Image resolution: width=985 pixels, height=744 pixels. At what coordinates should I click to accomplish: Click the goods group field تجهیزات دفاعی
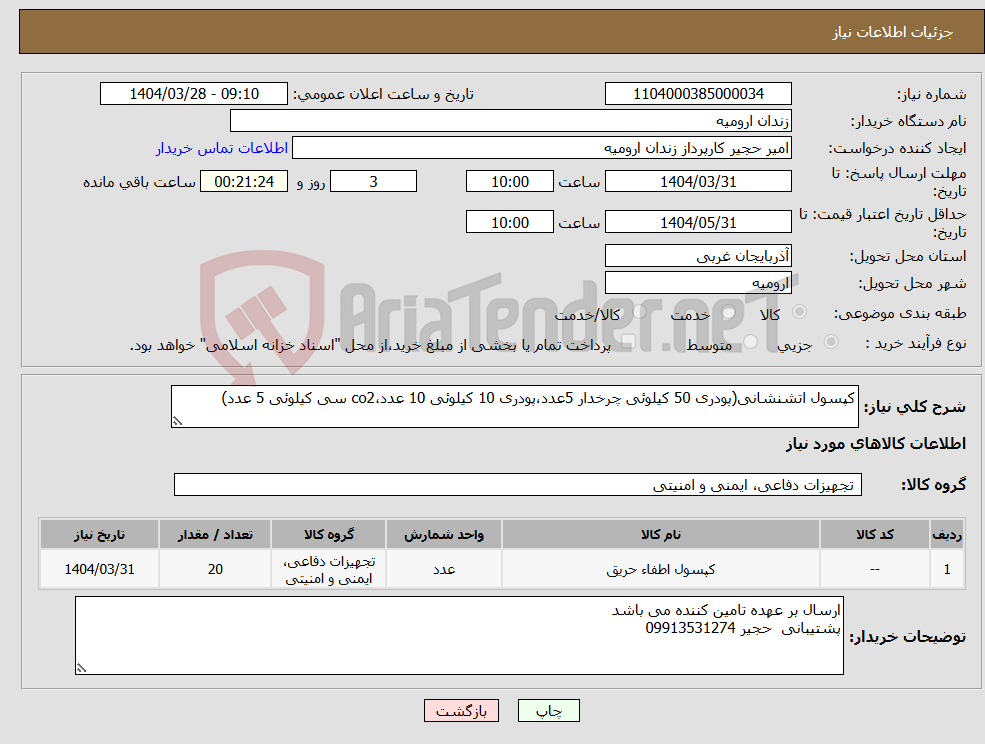(x=518, y=484)
